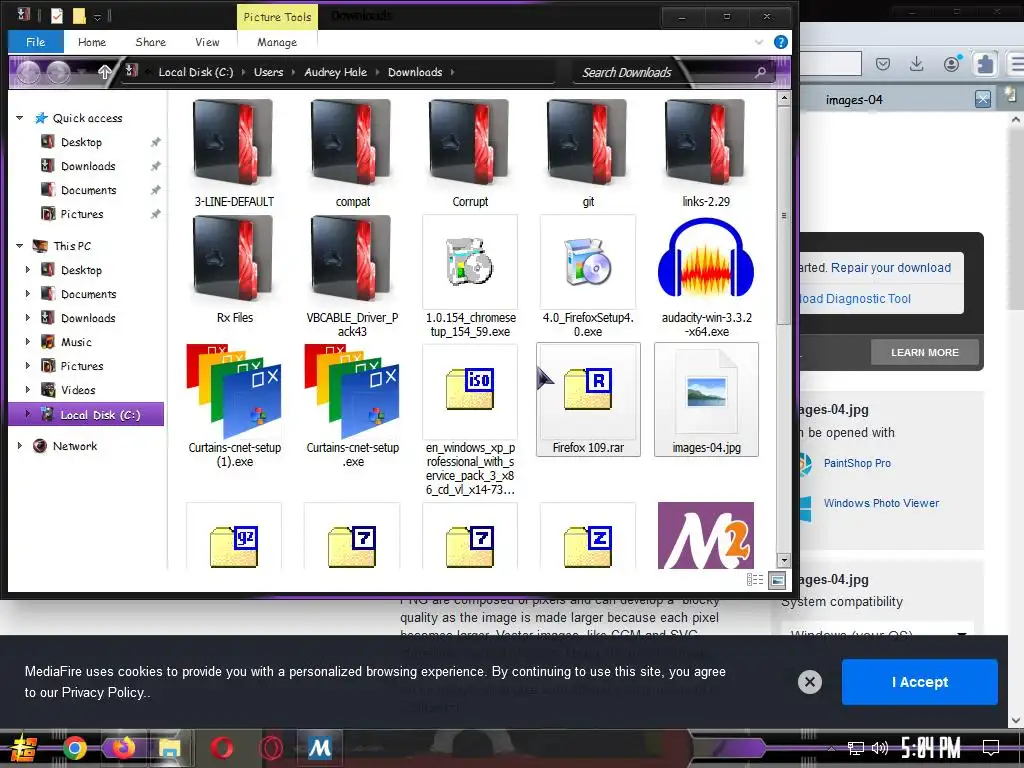The image size is (1024, 768).
Task: Select the gz archive file icon
Action: click(234, 545)
